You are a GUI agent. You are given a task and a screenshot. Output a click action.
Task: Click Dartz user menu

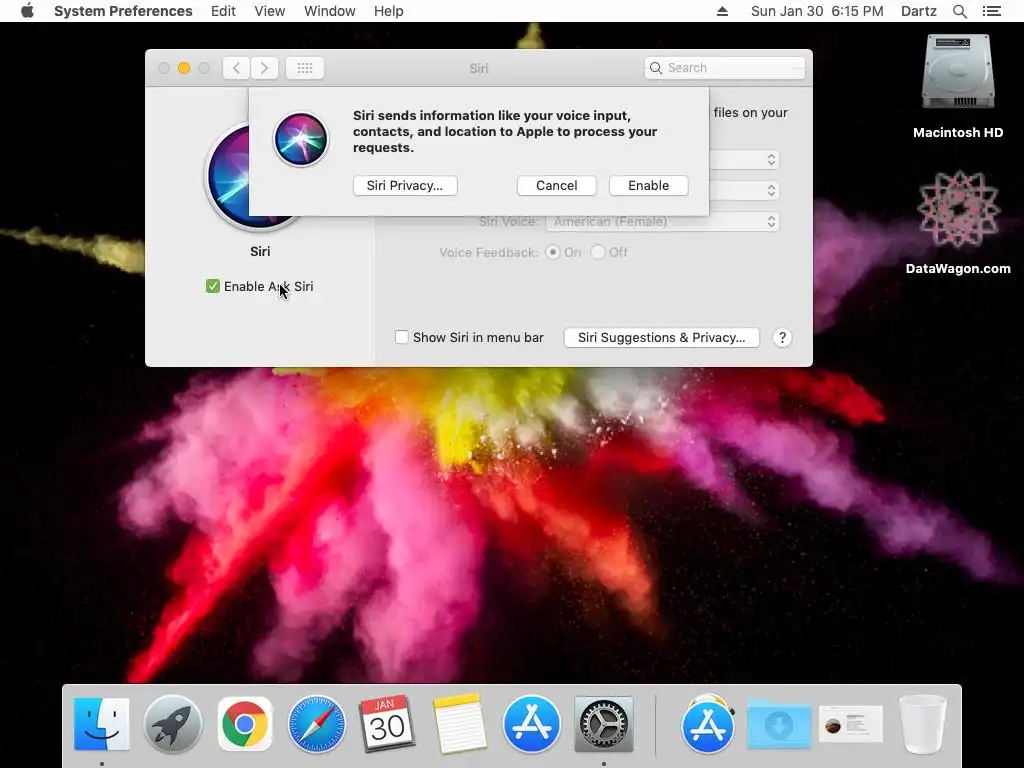point(919,11)
